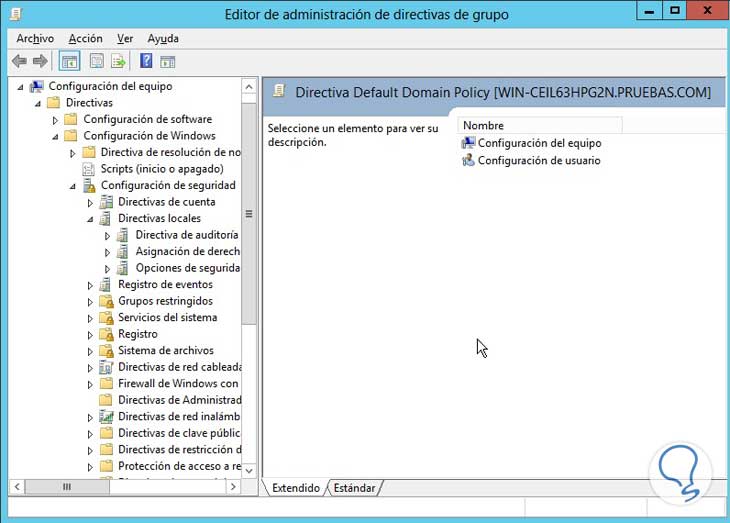Collapse the Configuración de Windows node

[55, 136]
